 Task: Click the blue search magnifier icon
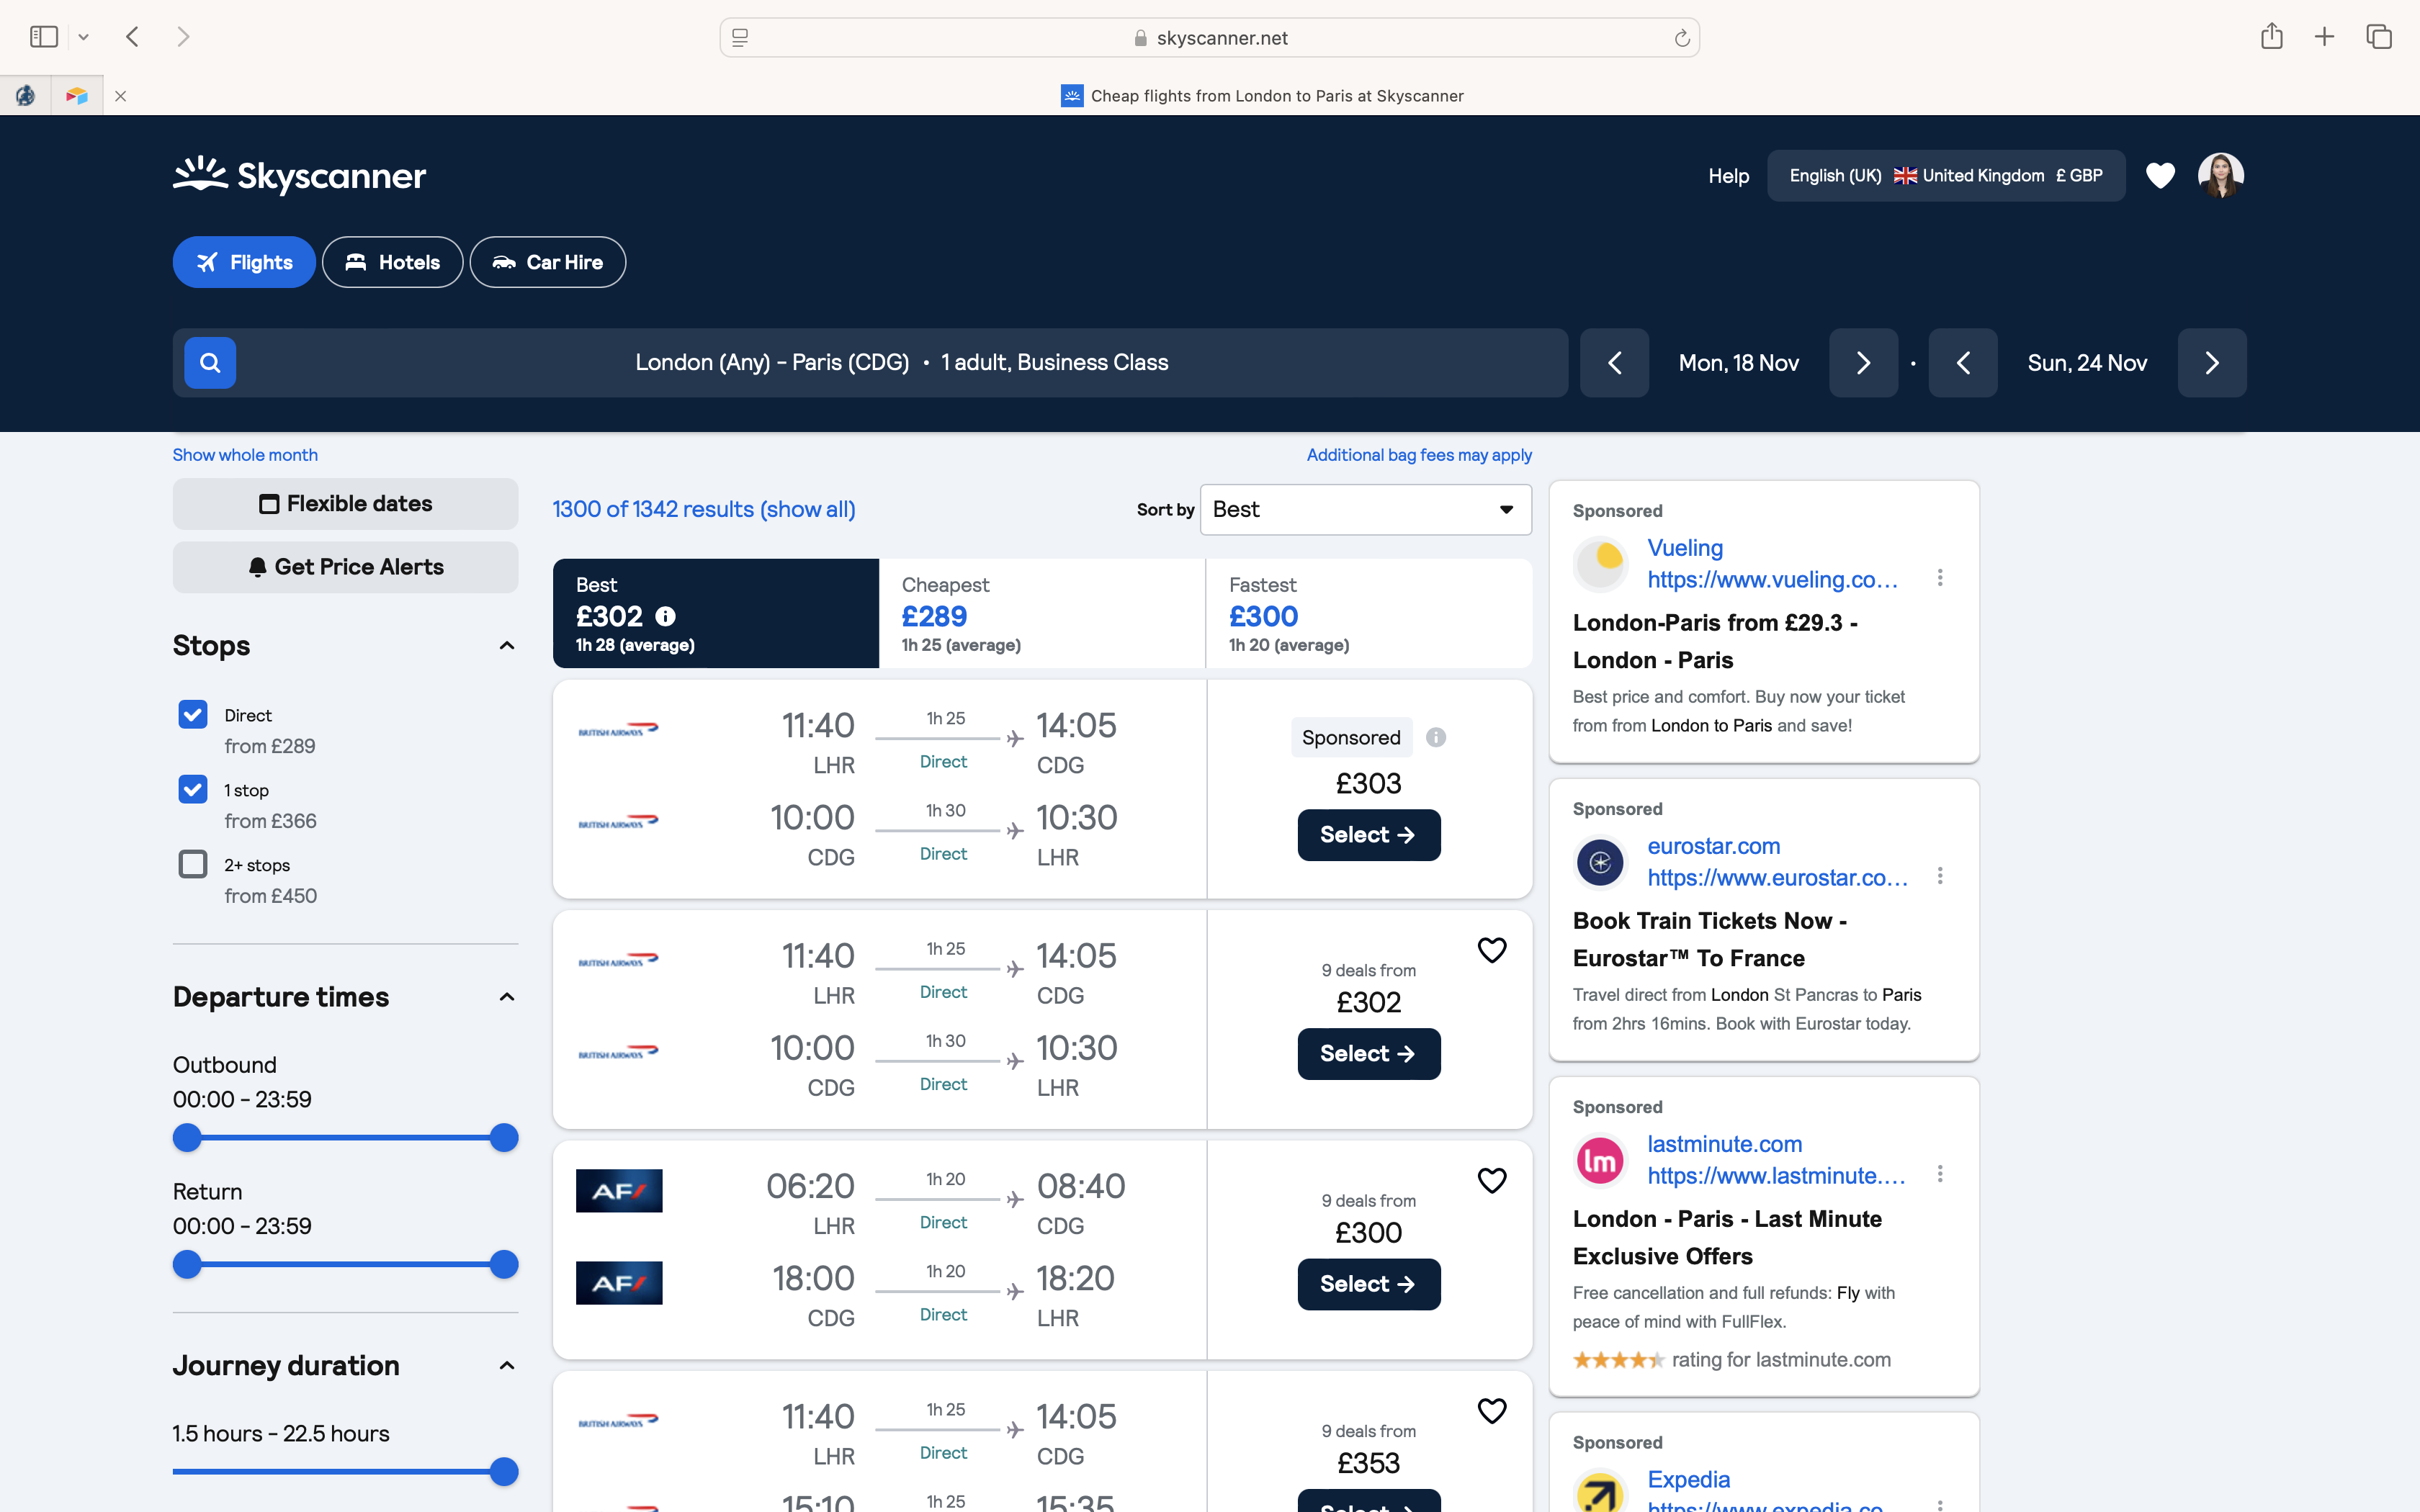pyautogui.click(x=210, y=362)
